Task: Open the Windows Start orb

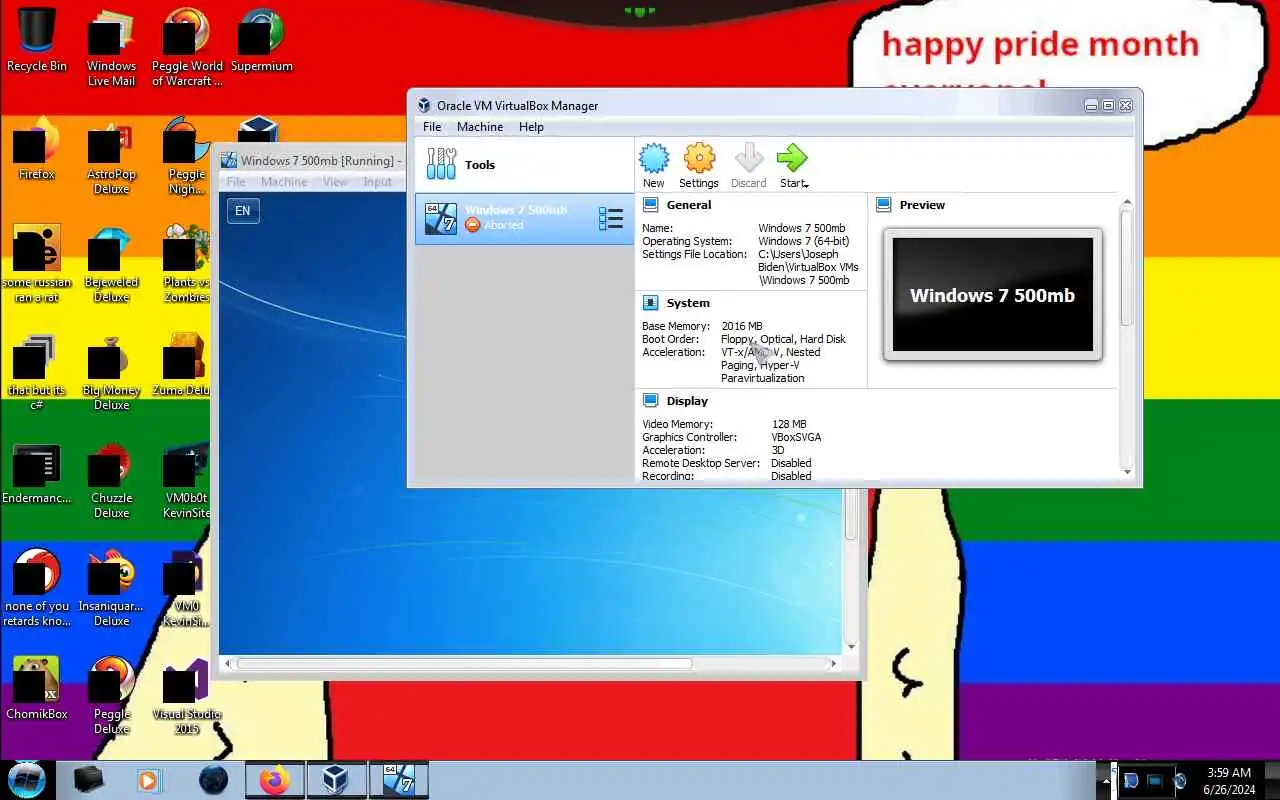Action: (x=25, y=780)
